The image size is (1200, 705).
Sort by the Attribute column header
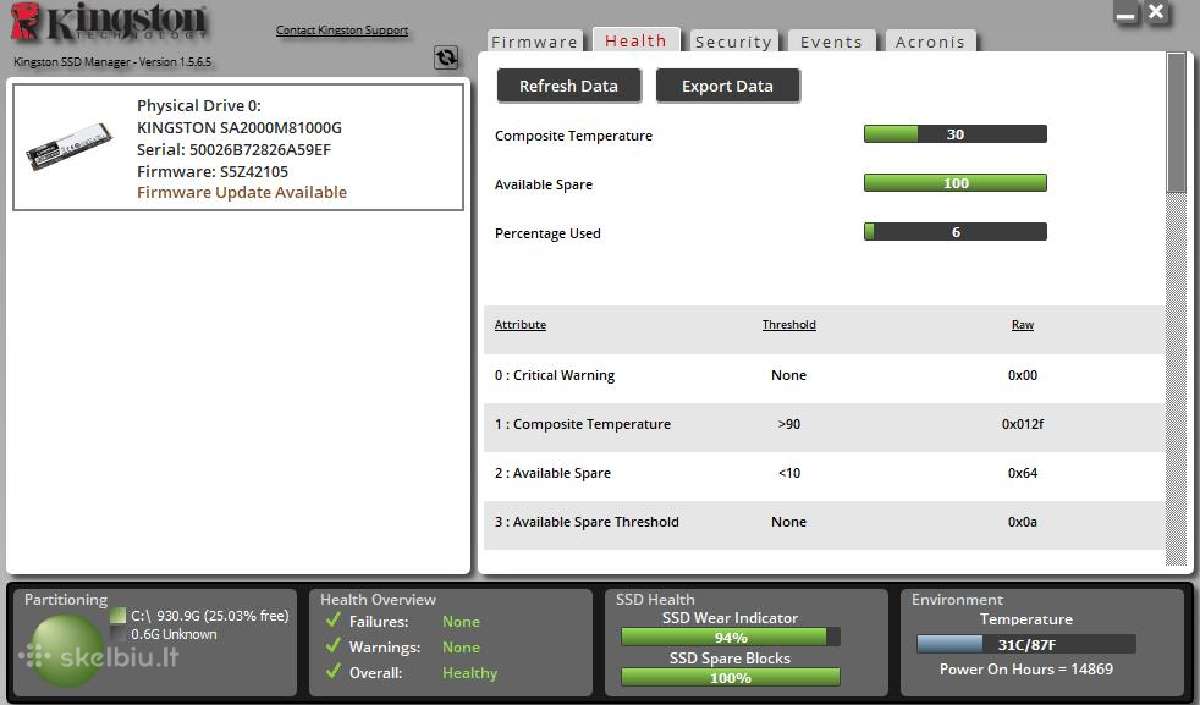coord(520,325)
